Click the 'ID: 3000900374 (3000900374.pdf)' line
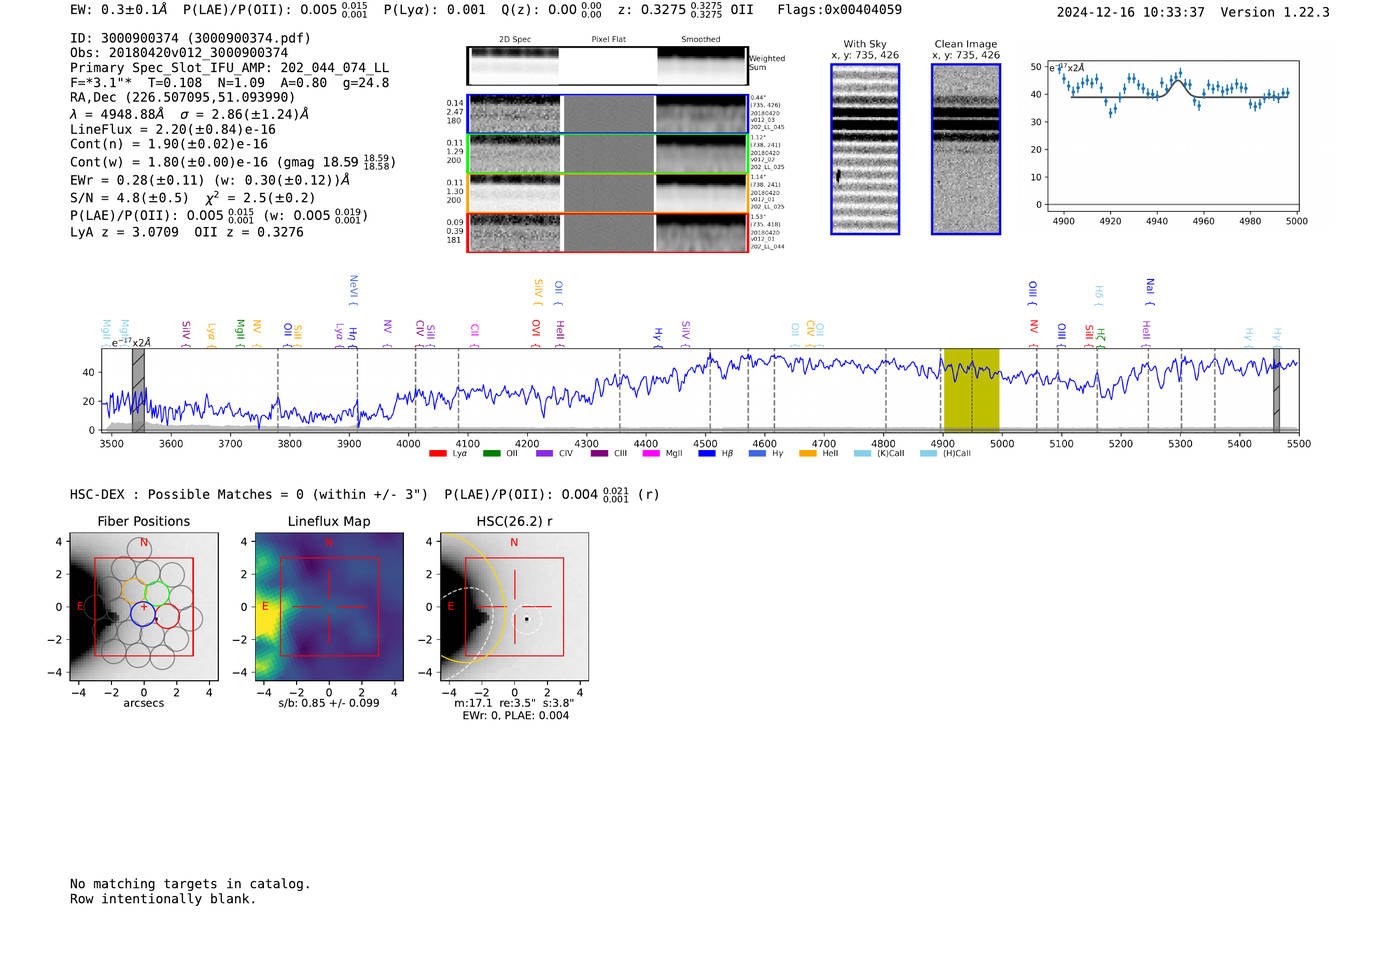Image resolution: width=1400 pixels, height=953 pixels. 190,38
